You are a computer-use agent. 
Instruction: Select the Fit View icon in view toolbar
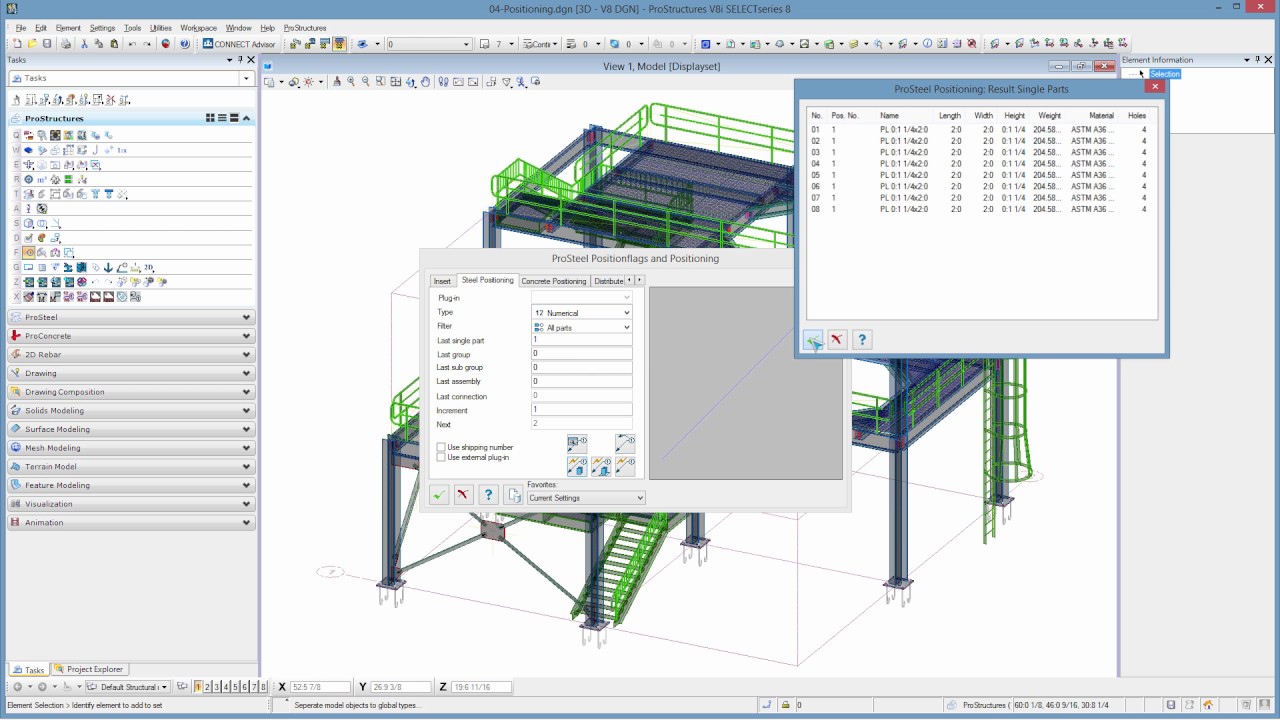(396, 82)
